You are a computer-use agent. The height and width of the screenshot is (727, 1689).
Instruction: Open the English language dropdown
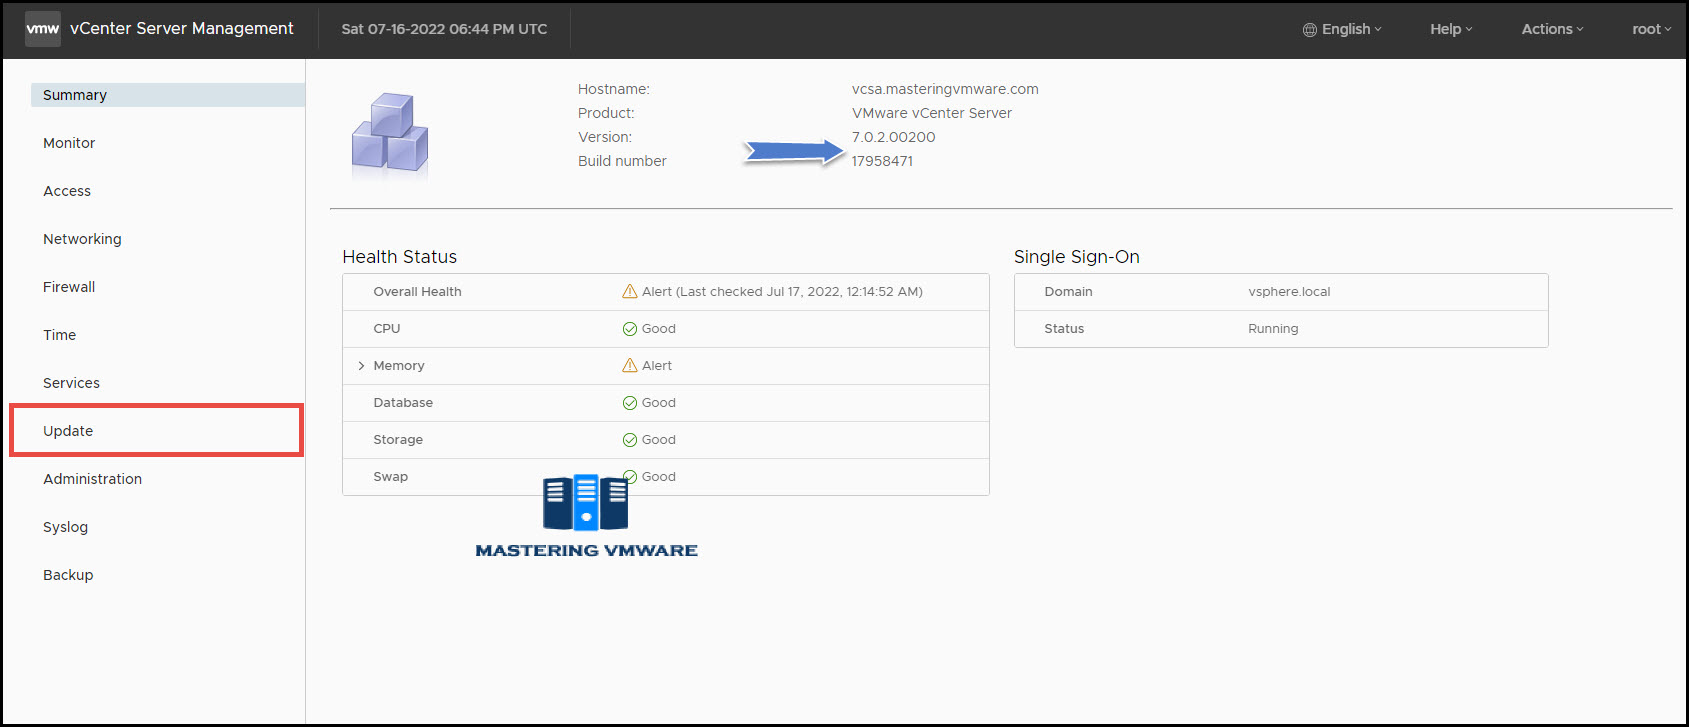(x=1342, y=29)
